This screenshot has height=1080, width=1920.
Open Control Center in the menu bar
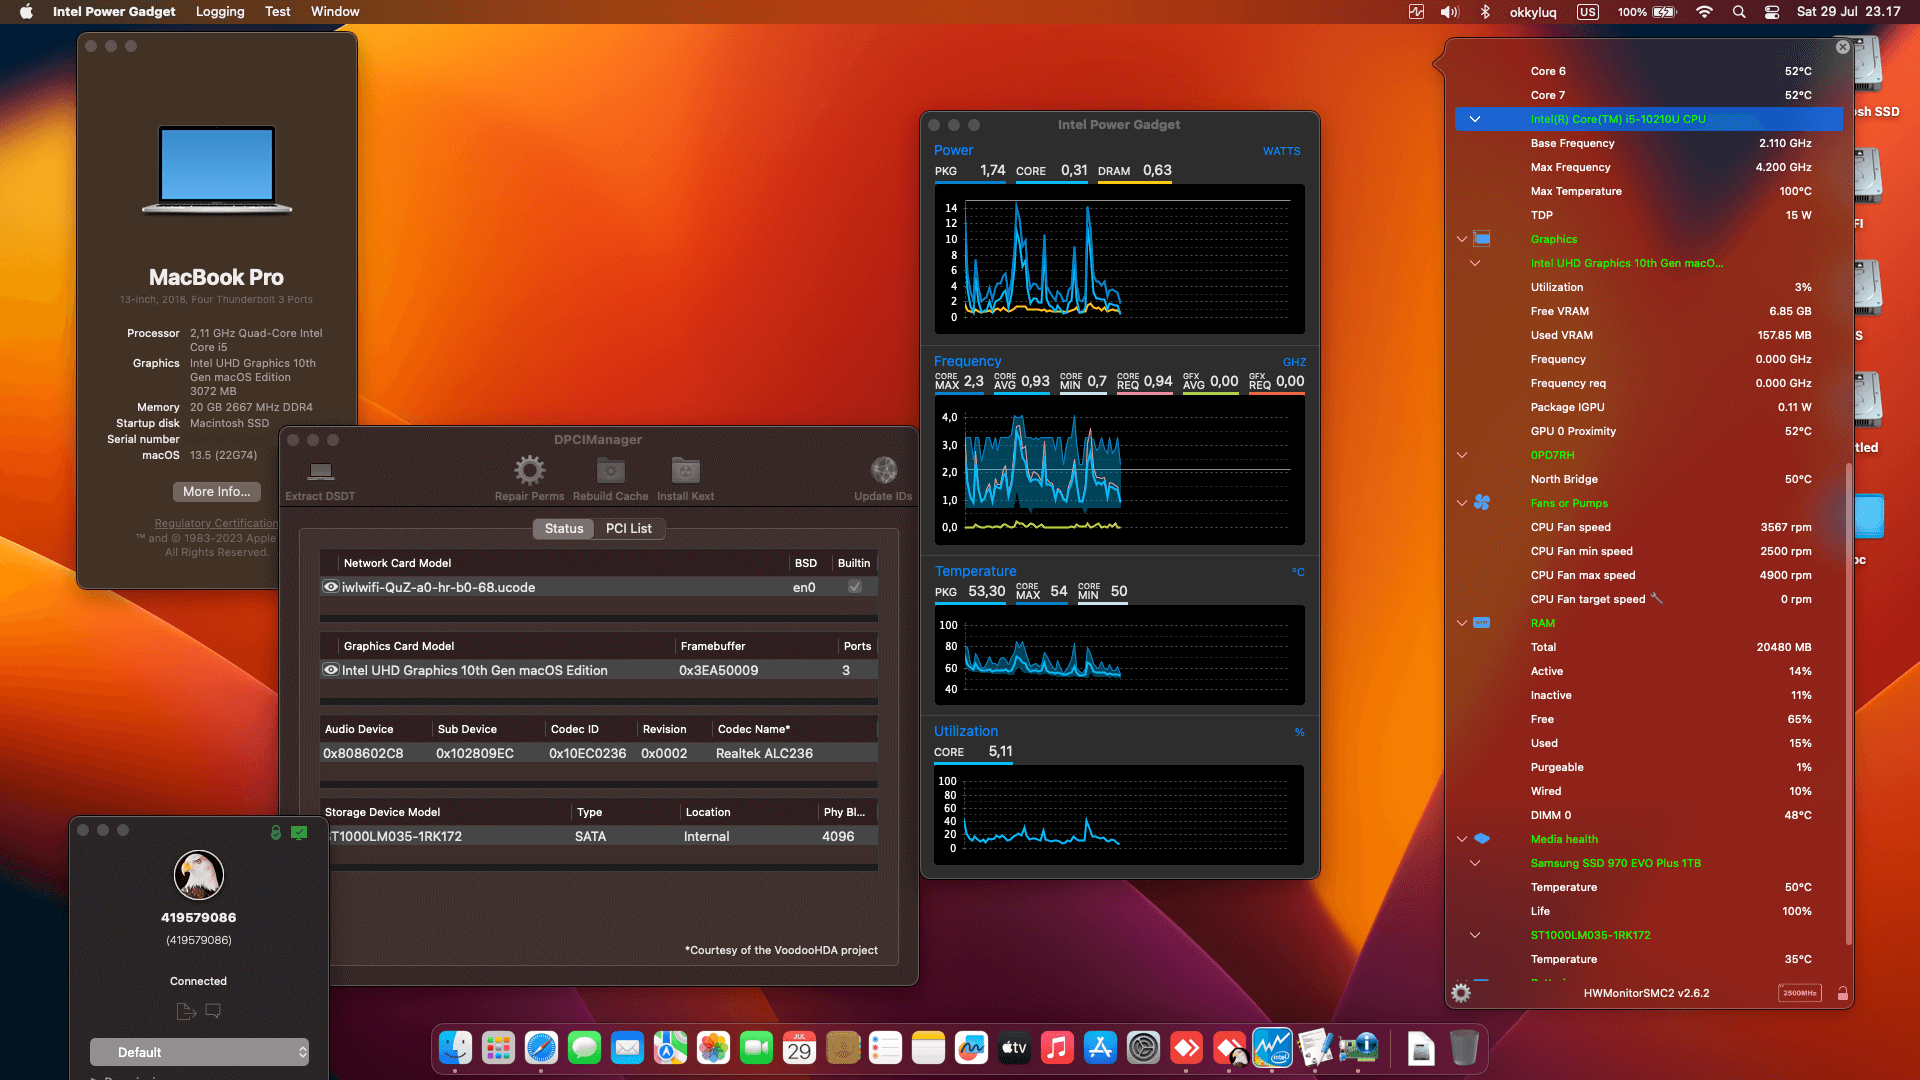[x=1771, y=12]
